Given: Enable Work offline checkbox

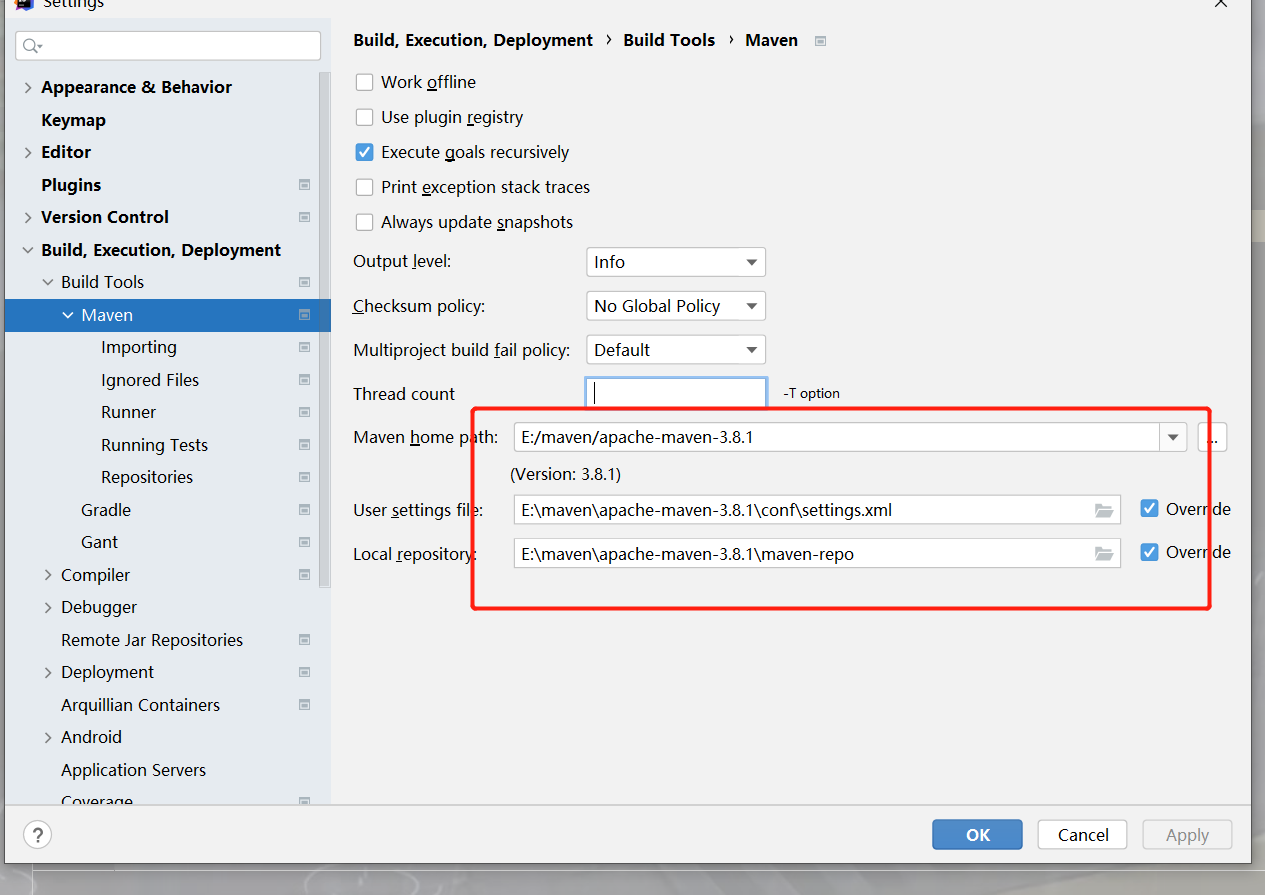Looking at the screenshot, I should tap(364, 82).
